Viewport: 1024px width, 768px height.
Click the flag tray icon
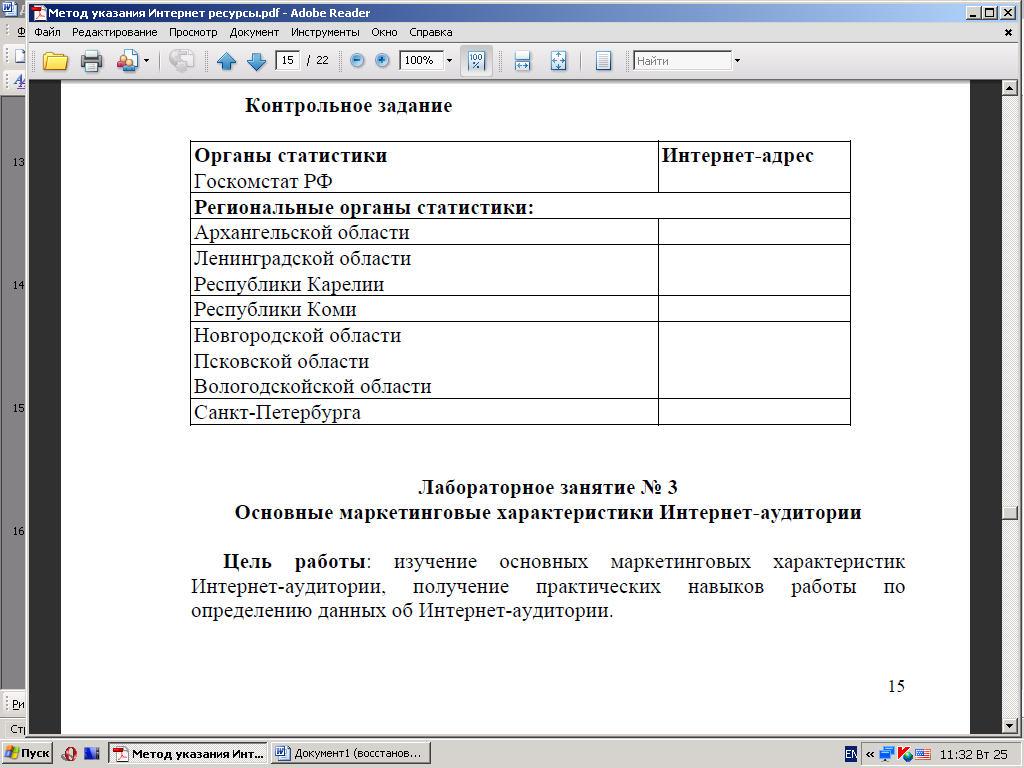pyautogui.click(x=923, y=754)
